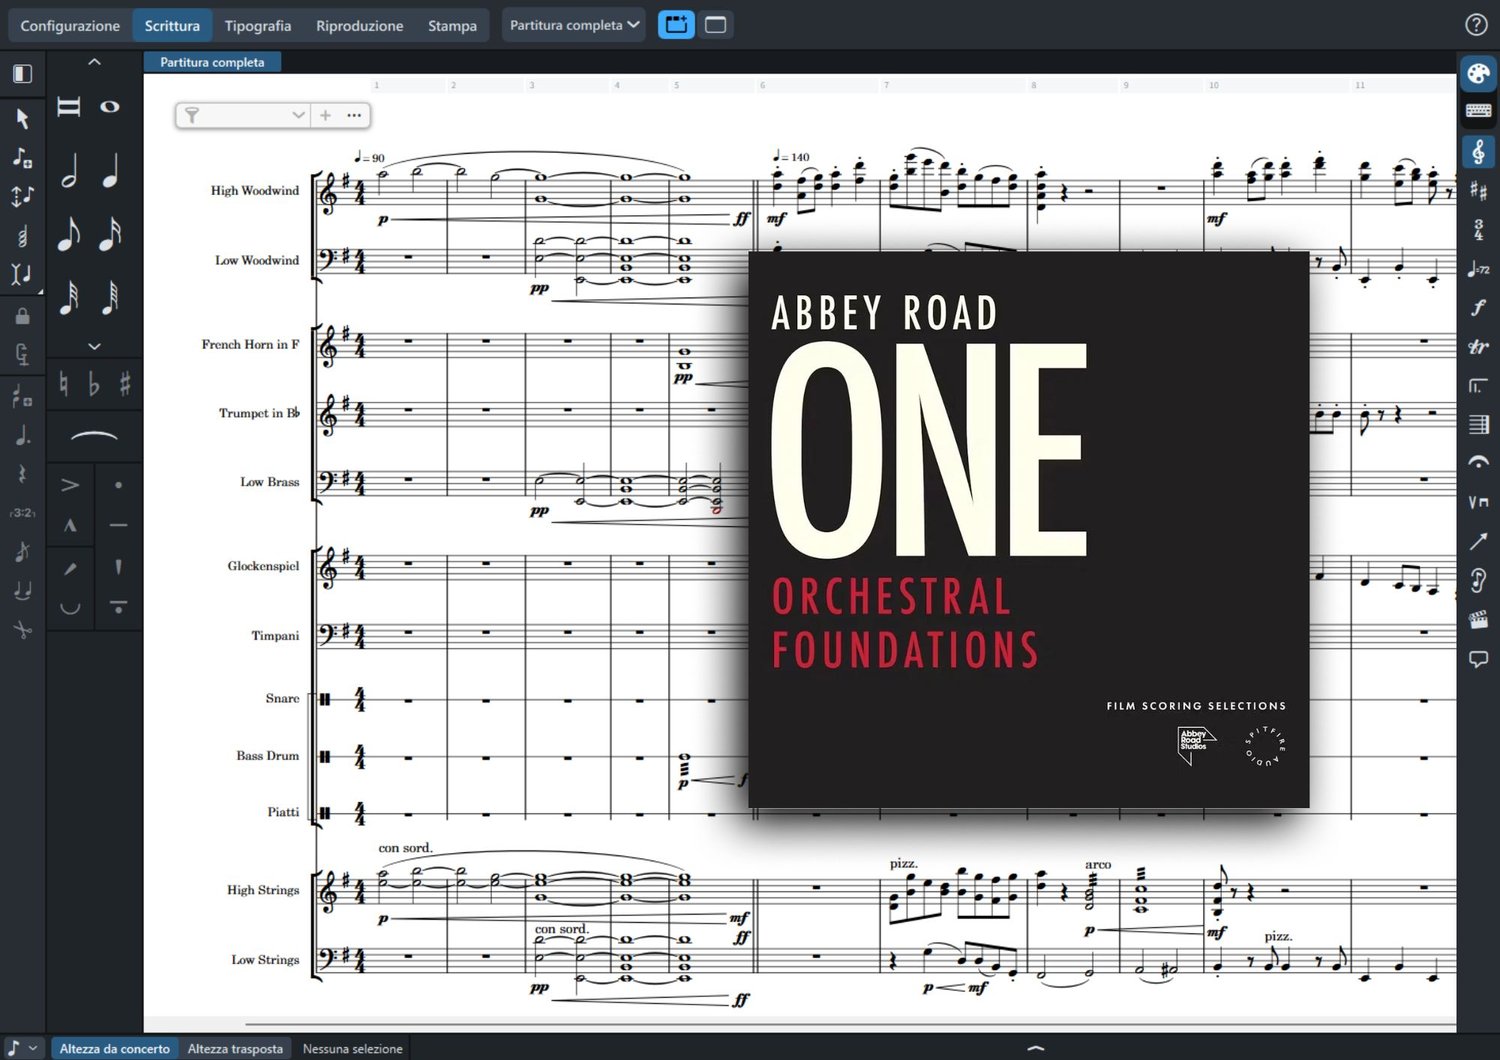Apply the tenuto-staccato articulation

click(118, 607)
